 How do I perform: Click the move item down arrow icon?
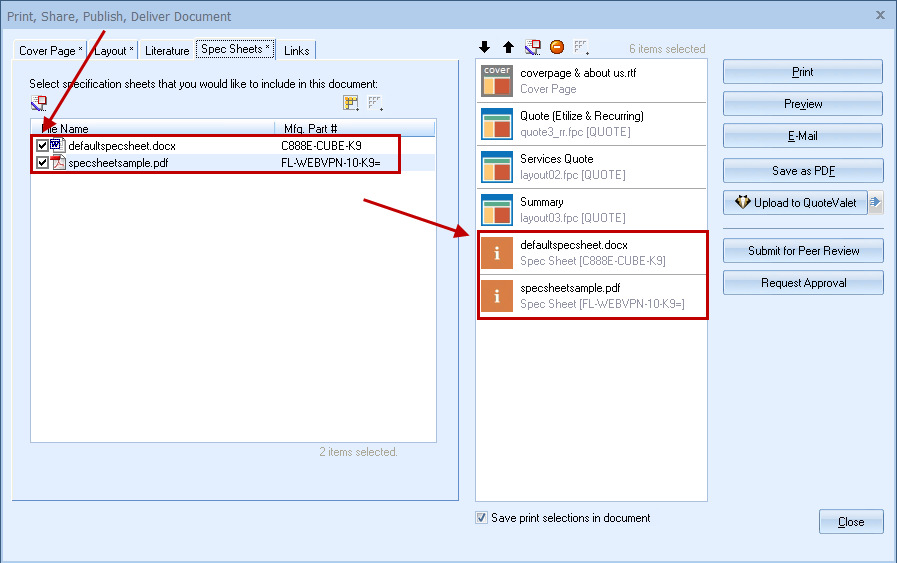pos(485,47)
